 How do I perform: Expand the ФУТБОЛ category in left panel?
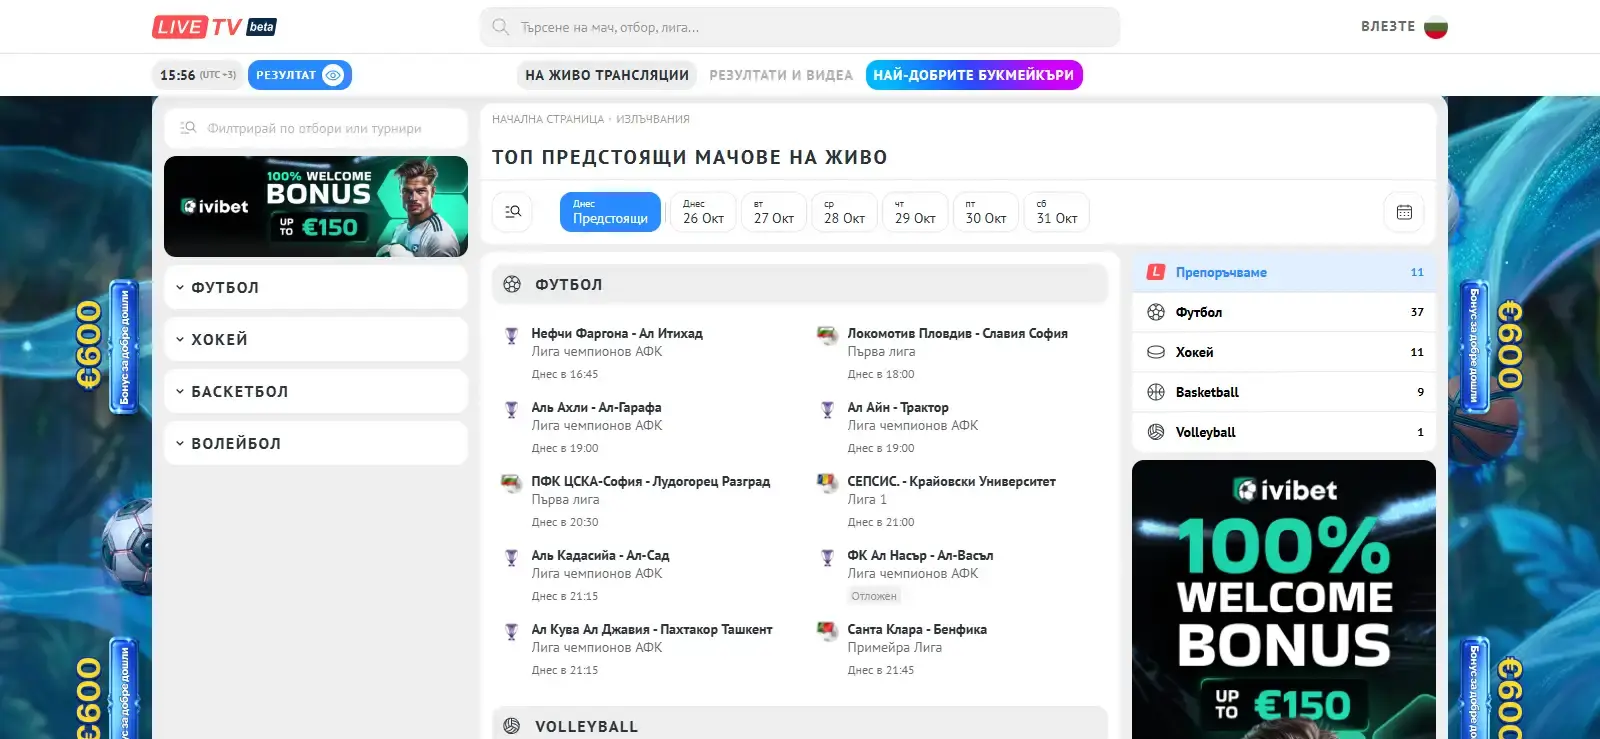click(x=316, y=287)
